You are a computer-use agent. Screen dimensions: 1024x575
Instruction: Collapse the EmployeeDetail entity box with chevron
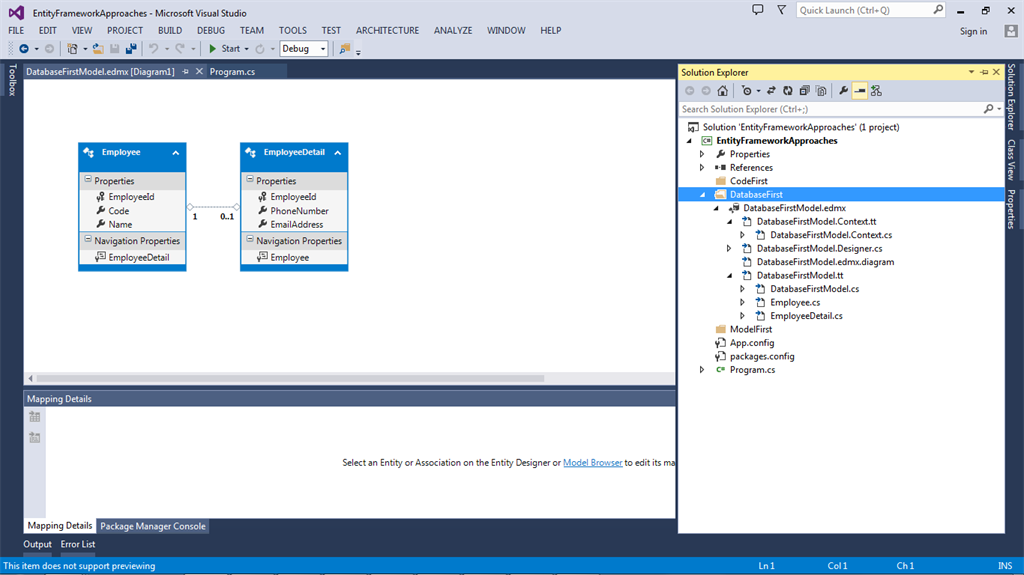tap(338, 153)
